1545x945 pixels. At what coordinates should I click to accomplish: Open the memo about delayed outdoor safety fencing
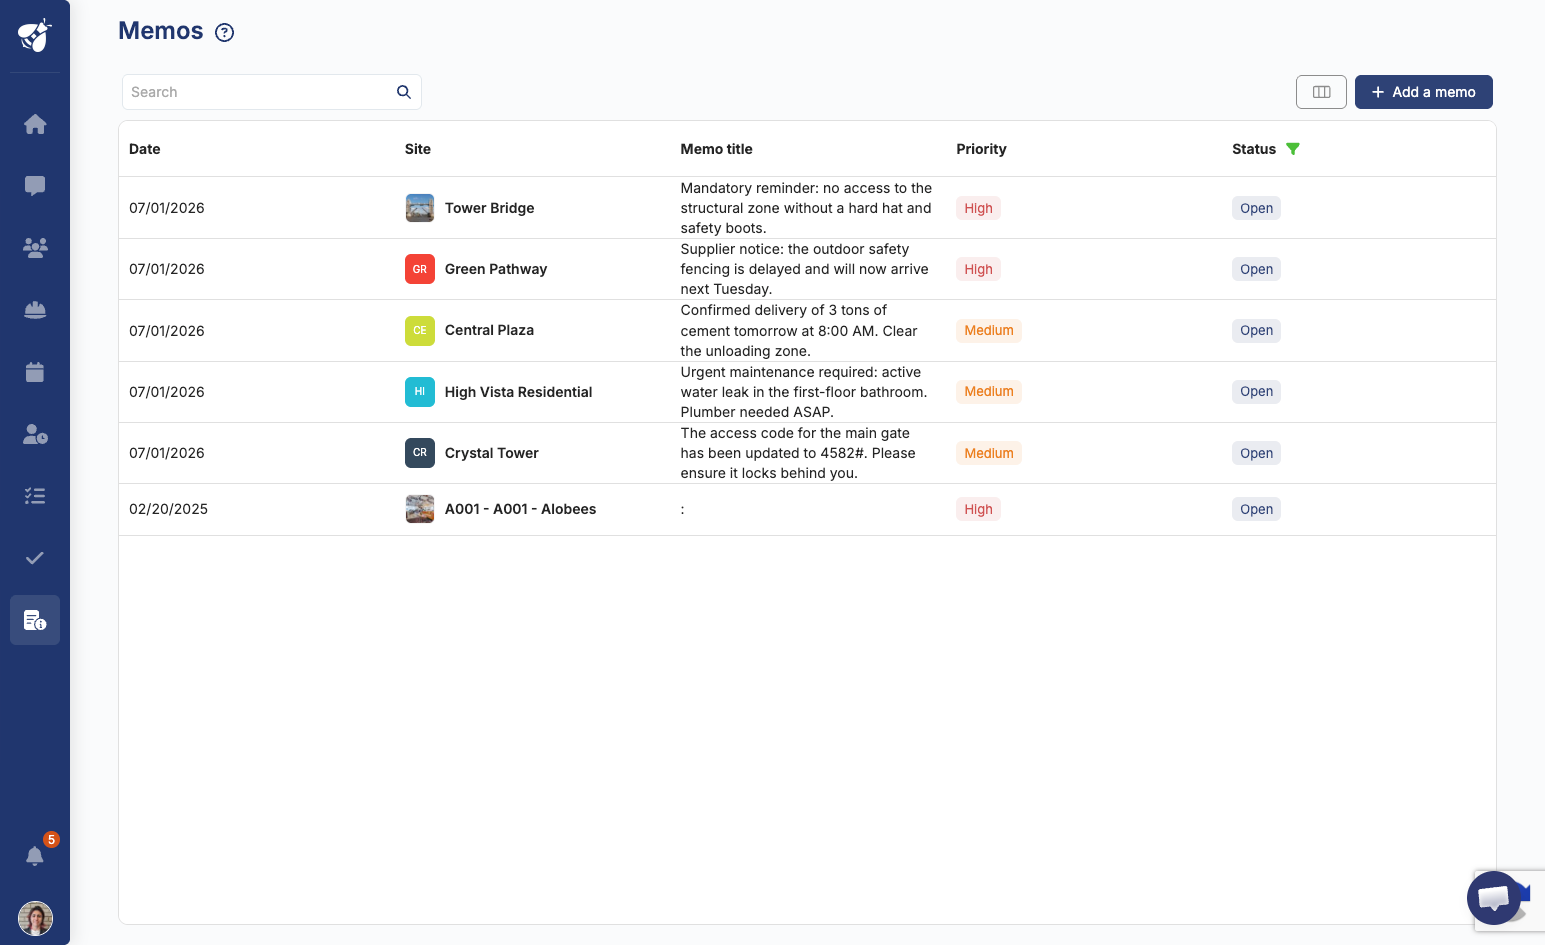(x=804, y=269)
